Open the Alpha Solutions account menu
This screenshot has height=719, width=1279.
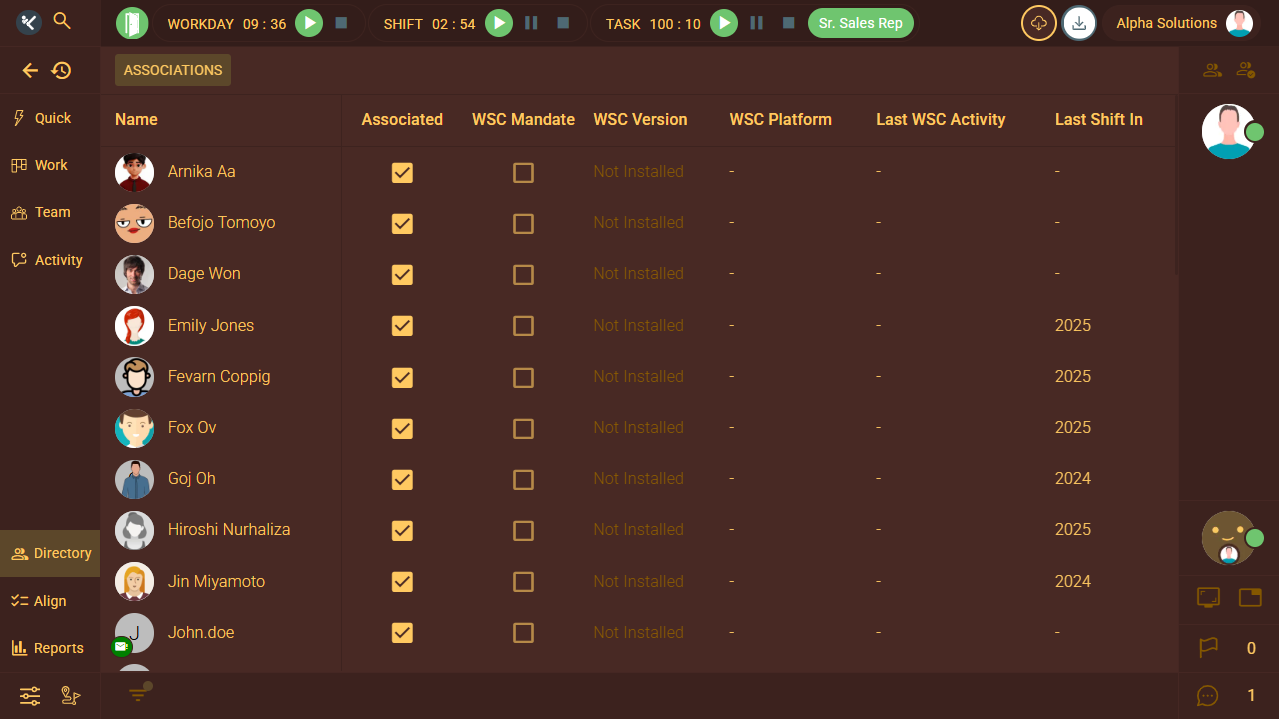[1180, 23]
